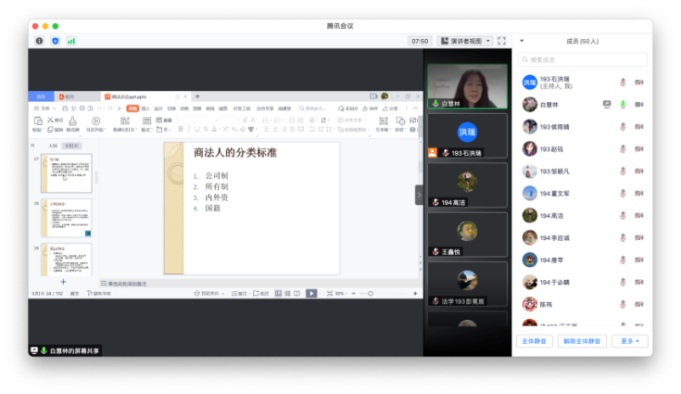681x394 pixels.
Task: Select 法学193 participant tile
Action: (x=467, y=284)
